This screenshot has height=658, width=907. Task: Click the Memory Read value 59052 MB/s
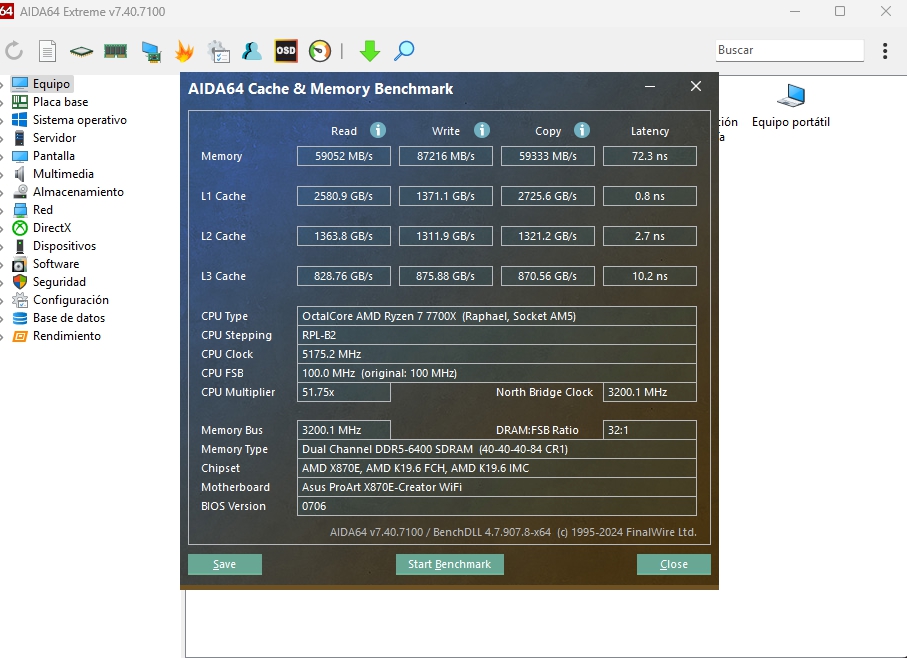click(344, 156)
